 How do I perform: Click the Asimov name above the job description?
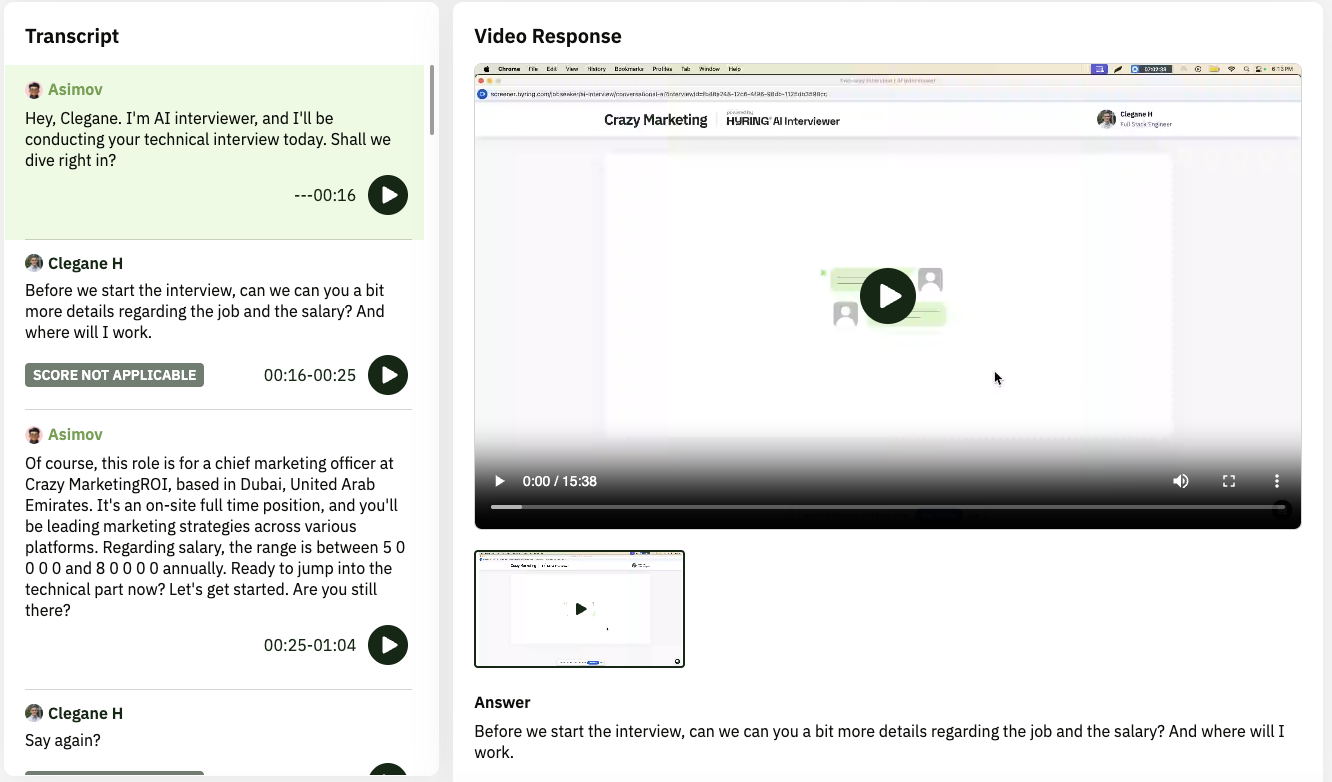[75, 434]
